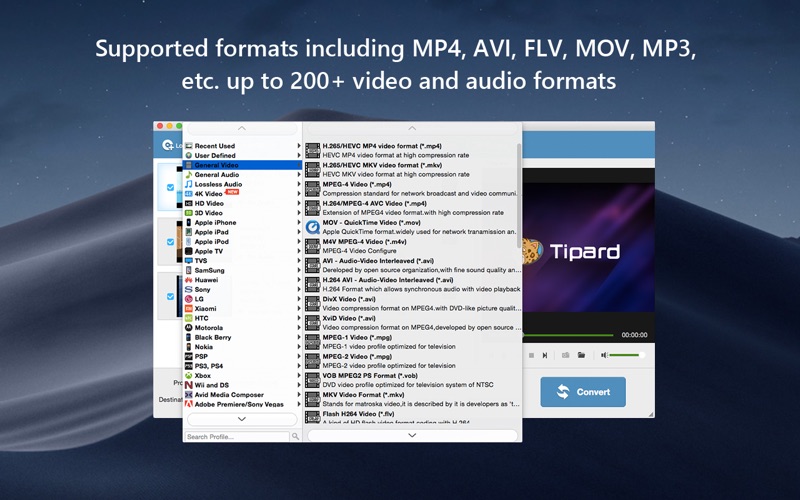The height and width of the screenshot is (500, 800).
Task: Expand the General Audio submenu arrow
Action: click(x=299, y=174)
